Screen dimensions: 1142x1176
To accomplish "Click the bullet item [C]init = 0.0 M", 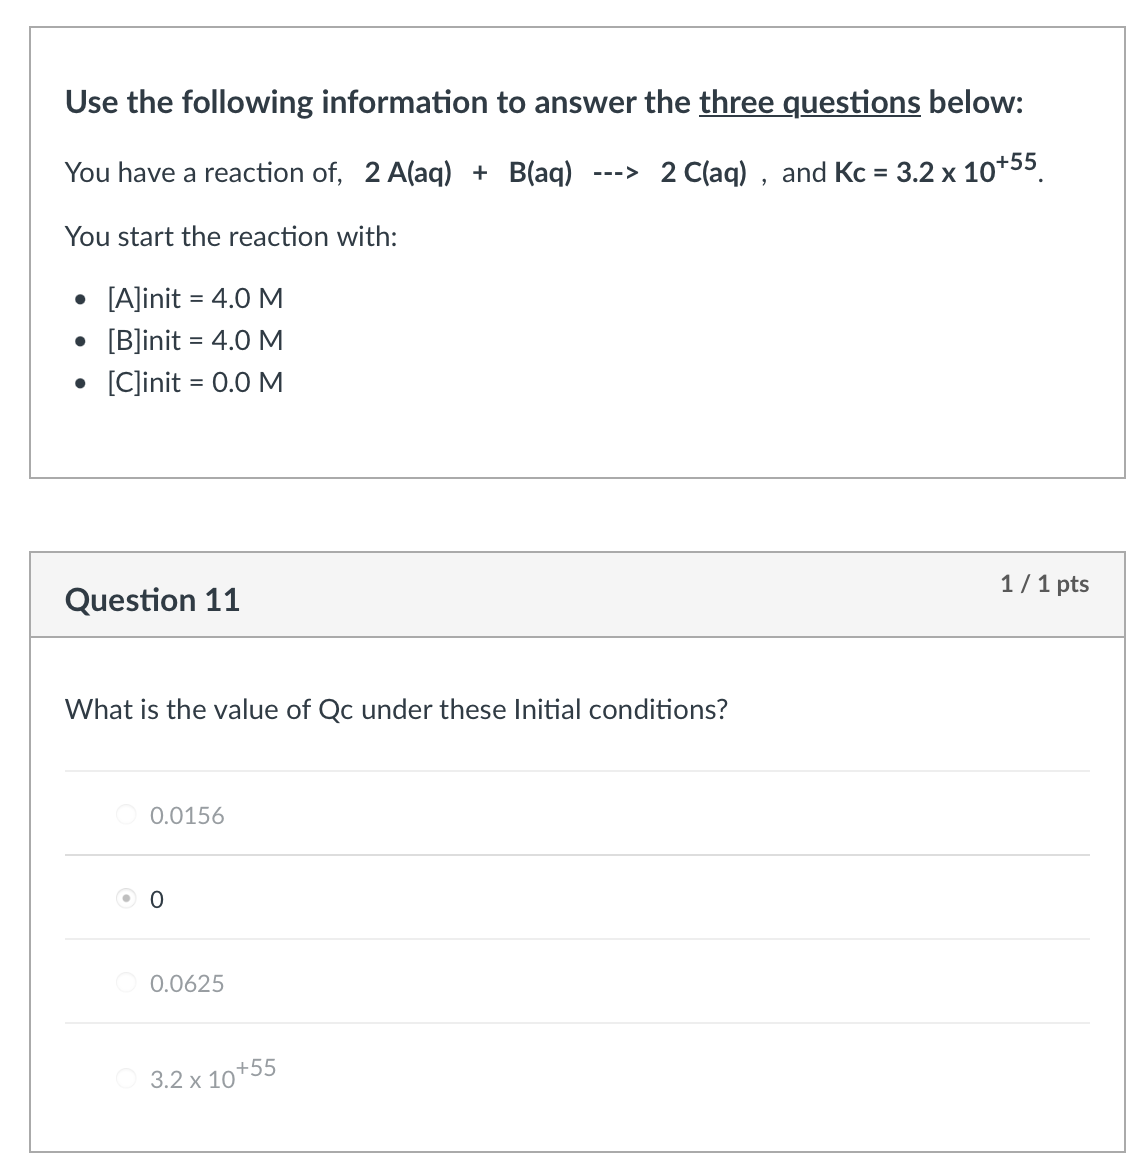I will (194, 382).
